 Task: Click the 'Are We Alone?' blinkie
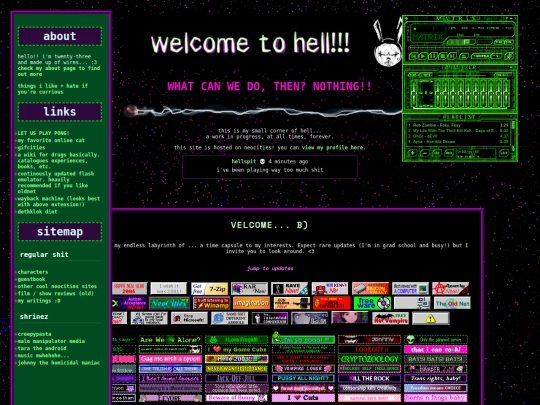tap(170, 340)
